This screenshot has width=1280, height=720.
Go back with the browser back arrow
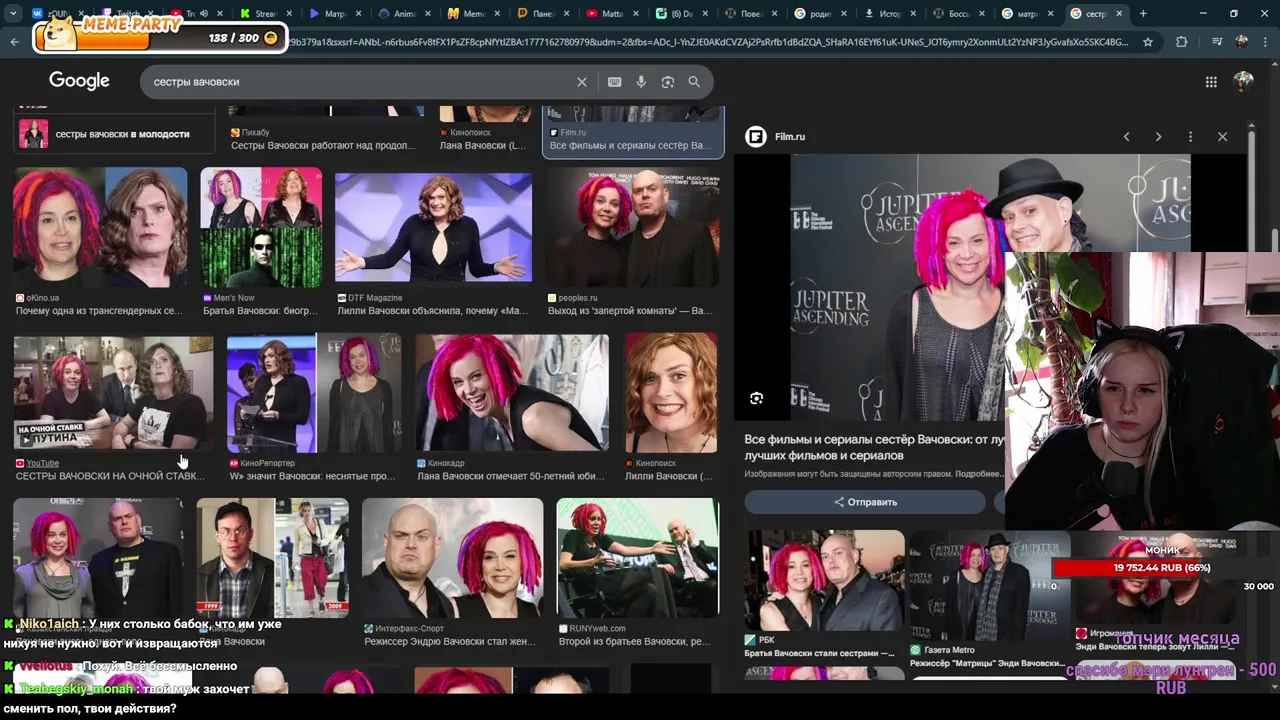point(14,42)
